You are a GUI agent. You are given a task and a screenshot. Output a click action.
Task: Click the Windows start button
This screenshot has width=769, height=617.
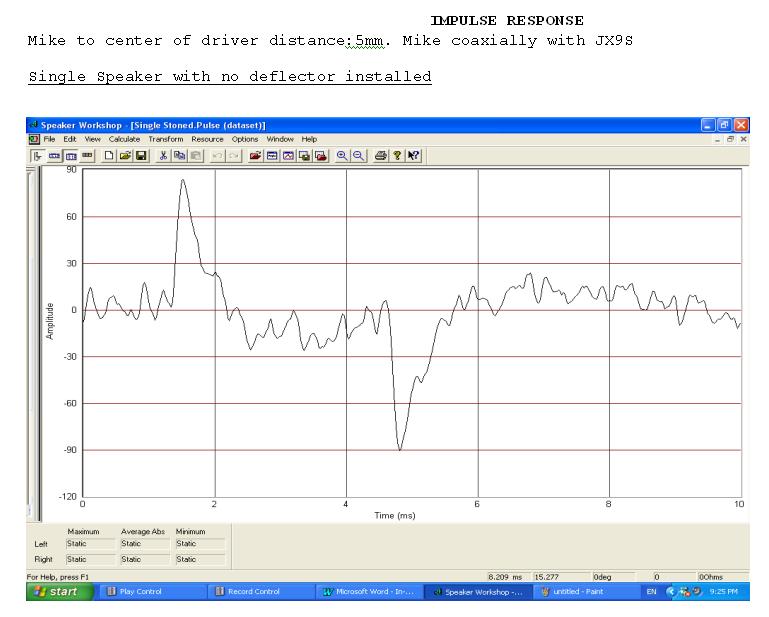[60, 591]
